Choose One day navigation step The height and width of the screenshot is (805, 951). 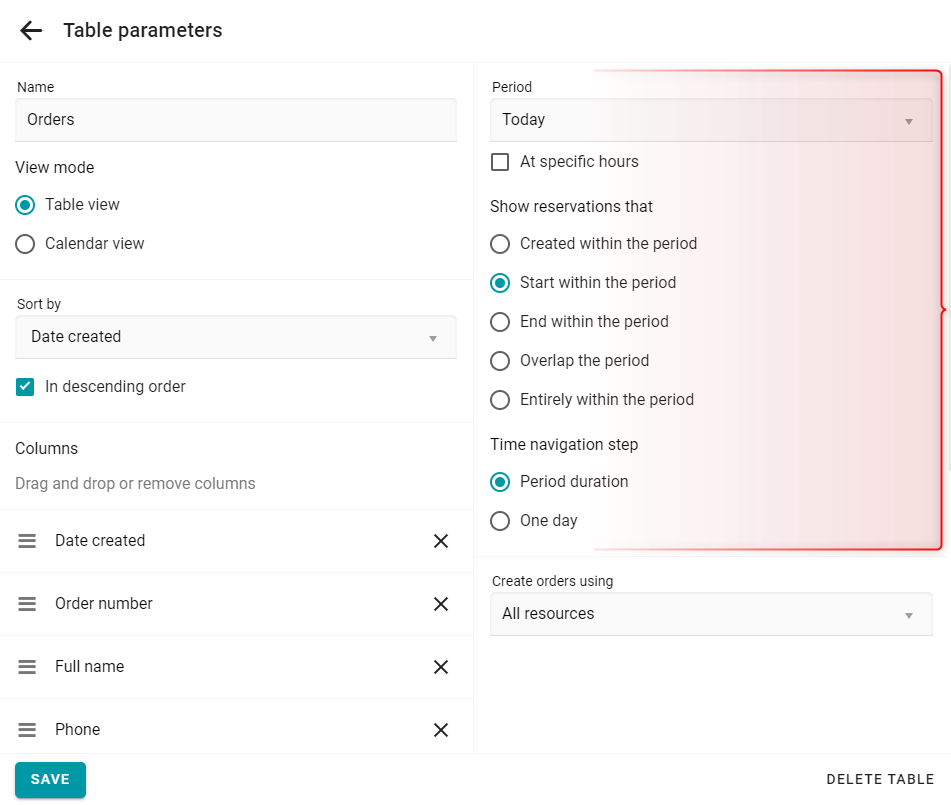click(500, 521)
